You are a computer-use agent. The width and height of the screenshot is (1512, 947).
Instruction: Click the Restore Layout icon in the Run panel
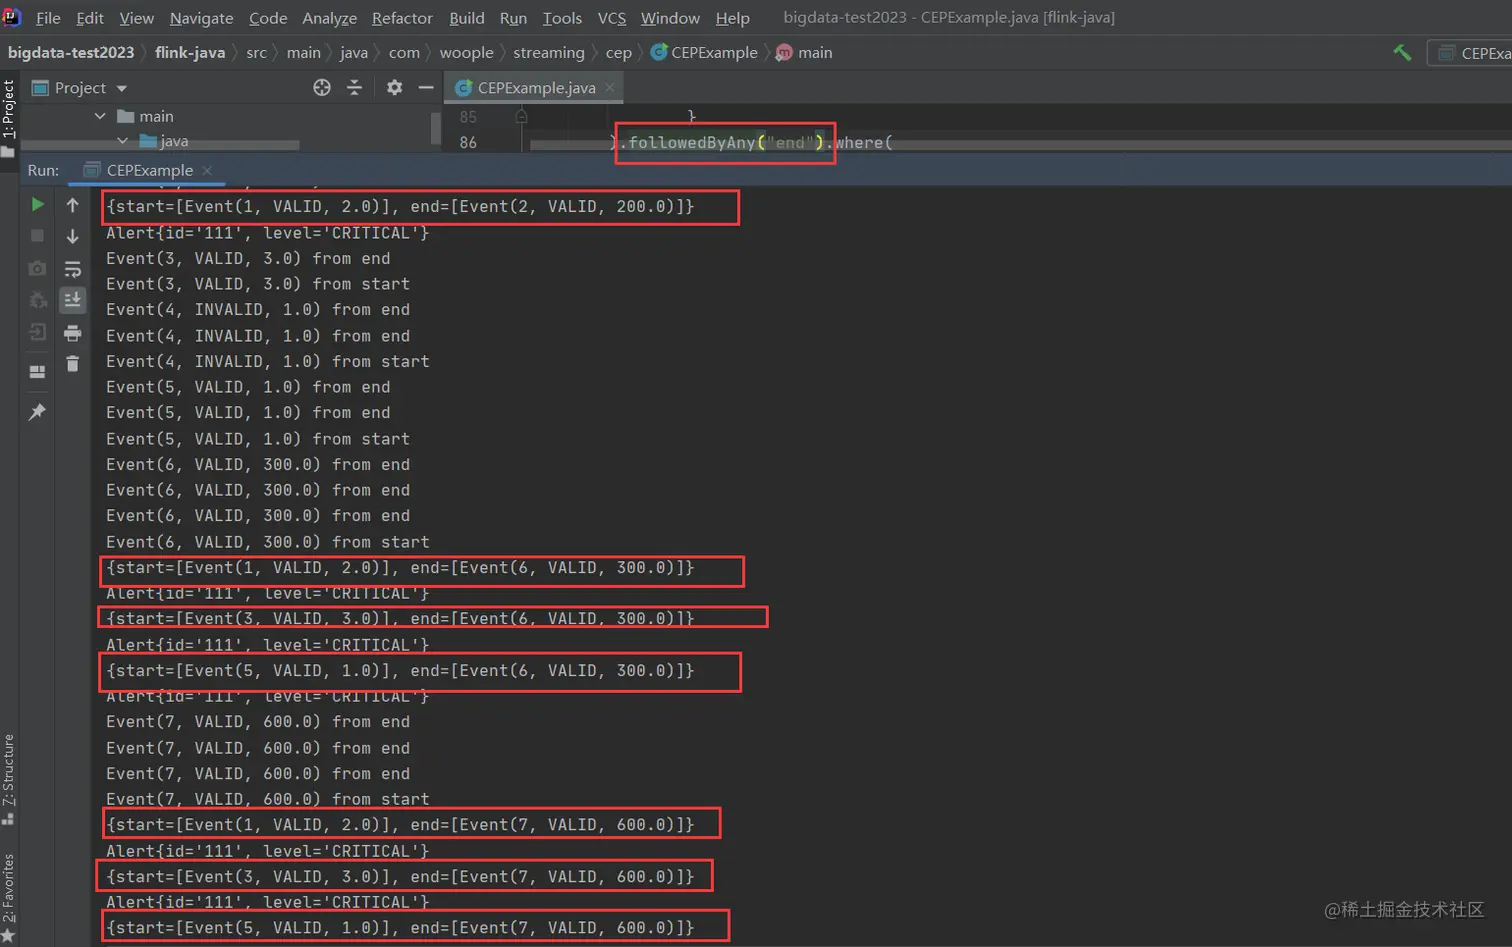[37, 371]
